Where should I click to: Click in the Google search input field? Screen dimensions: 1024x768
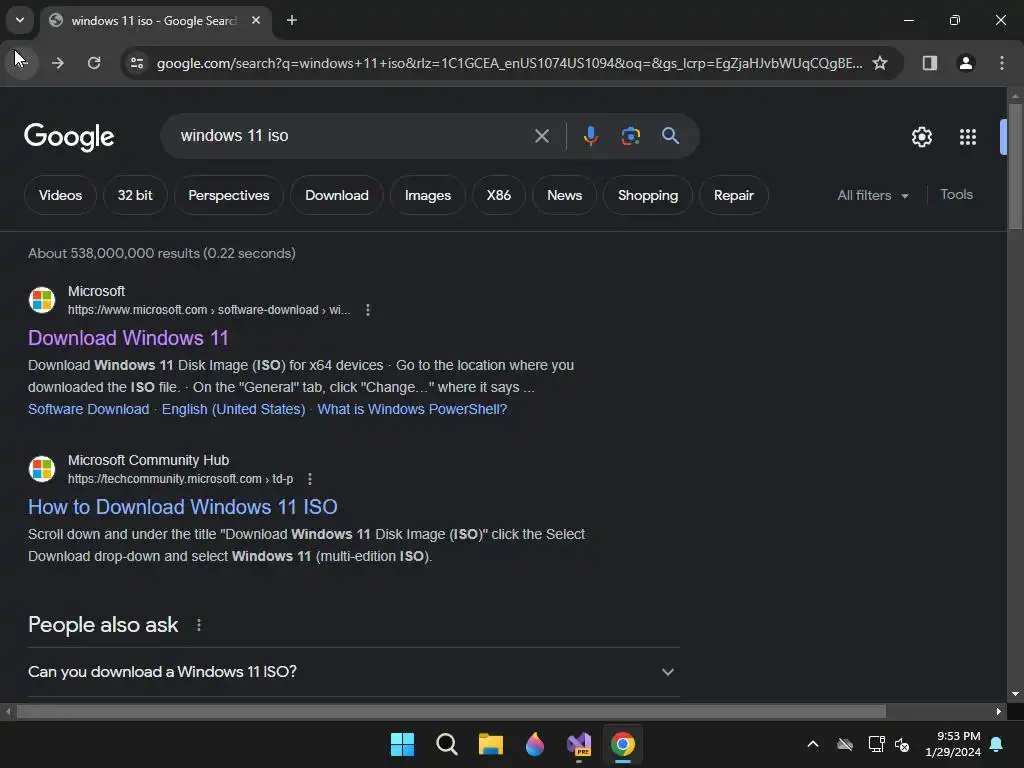(353, 136)
